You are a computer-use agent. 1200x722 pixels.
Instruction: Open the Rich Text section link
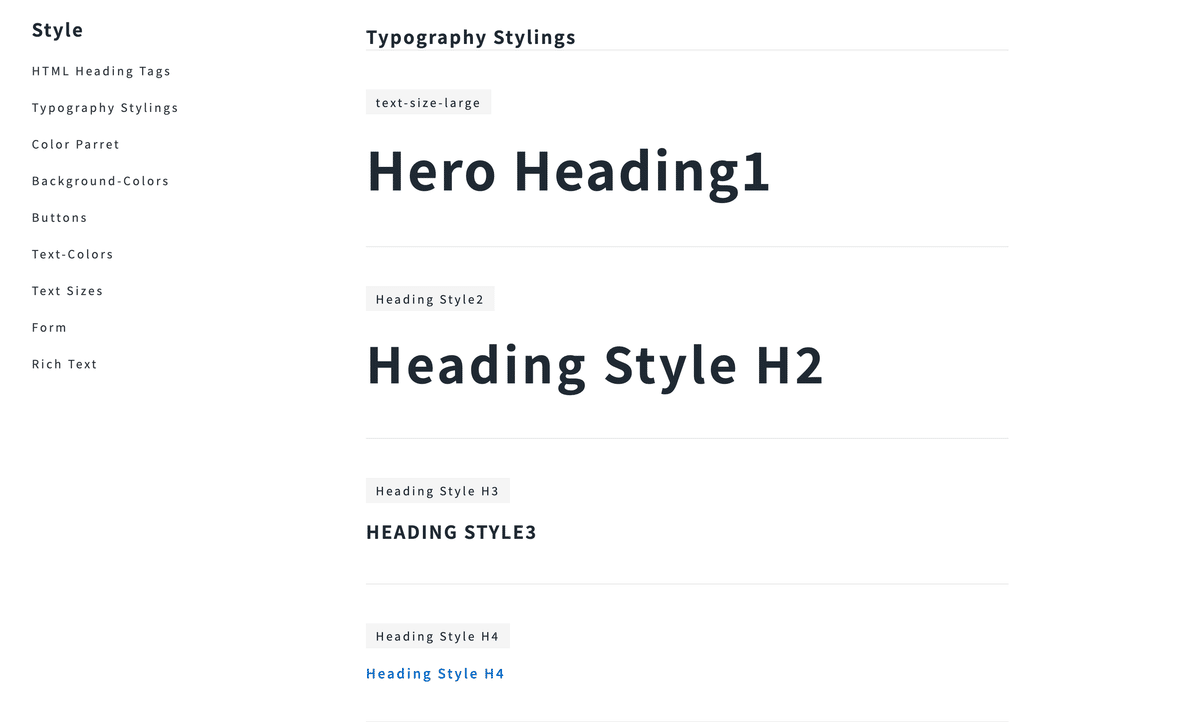[64, 364]
